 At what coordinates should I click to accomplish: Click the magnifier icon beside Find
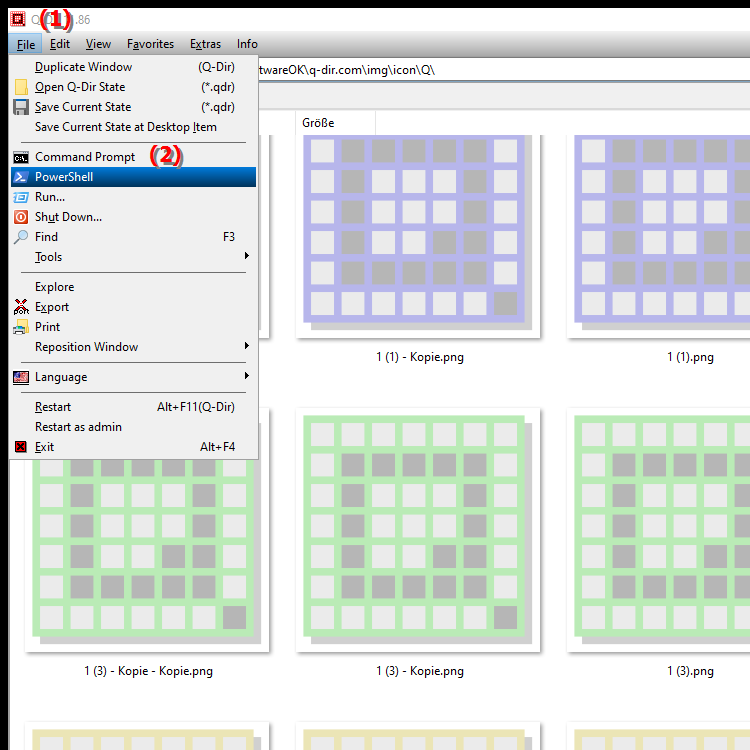[x=21, y=237]
